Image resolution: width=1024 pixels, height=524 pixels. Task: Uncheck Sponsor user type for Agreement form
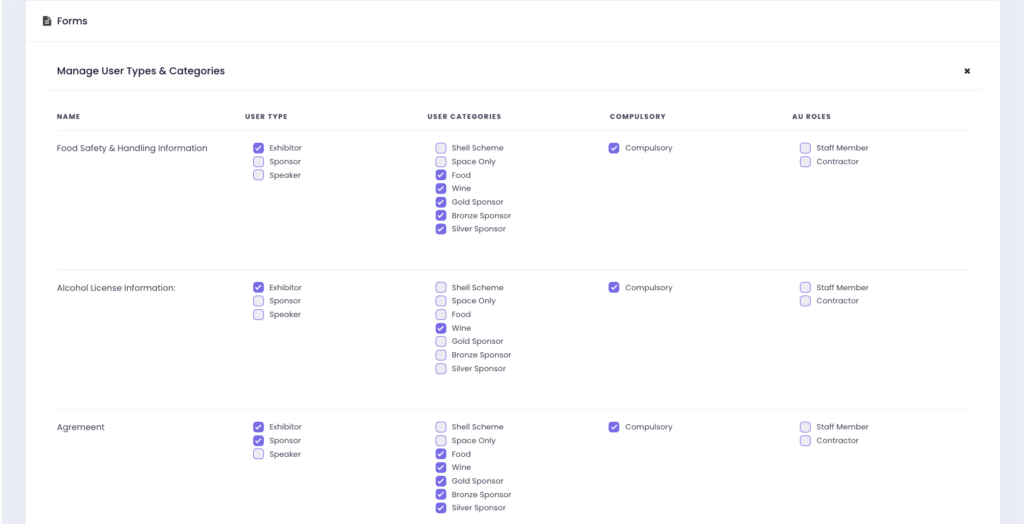[x=259, y=441]
